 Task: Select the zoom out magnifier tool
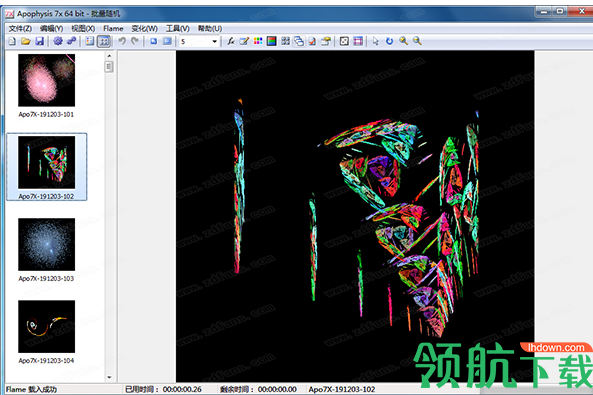click(417, 41)
